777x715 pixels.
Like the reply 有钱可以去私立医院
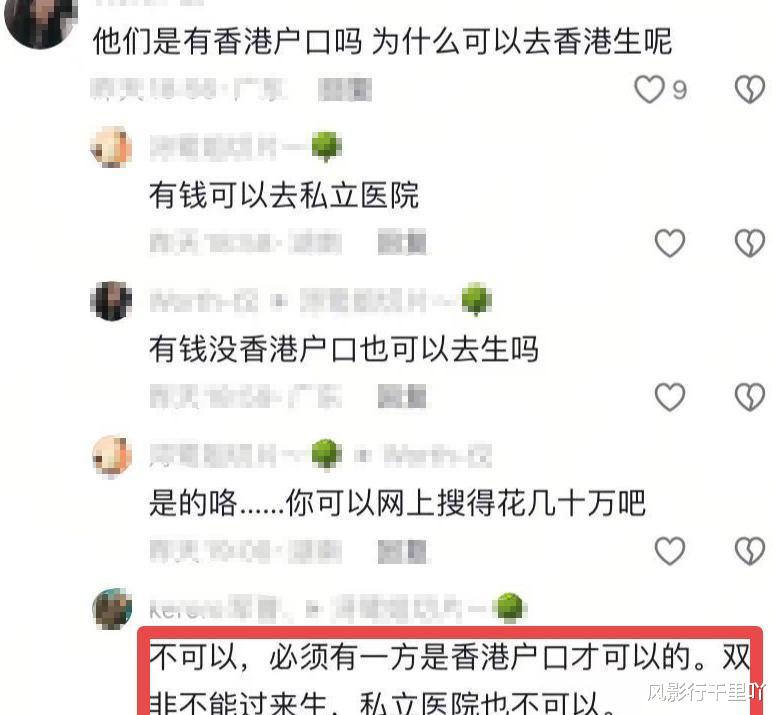click(x=670, y=243)
